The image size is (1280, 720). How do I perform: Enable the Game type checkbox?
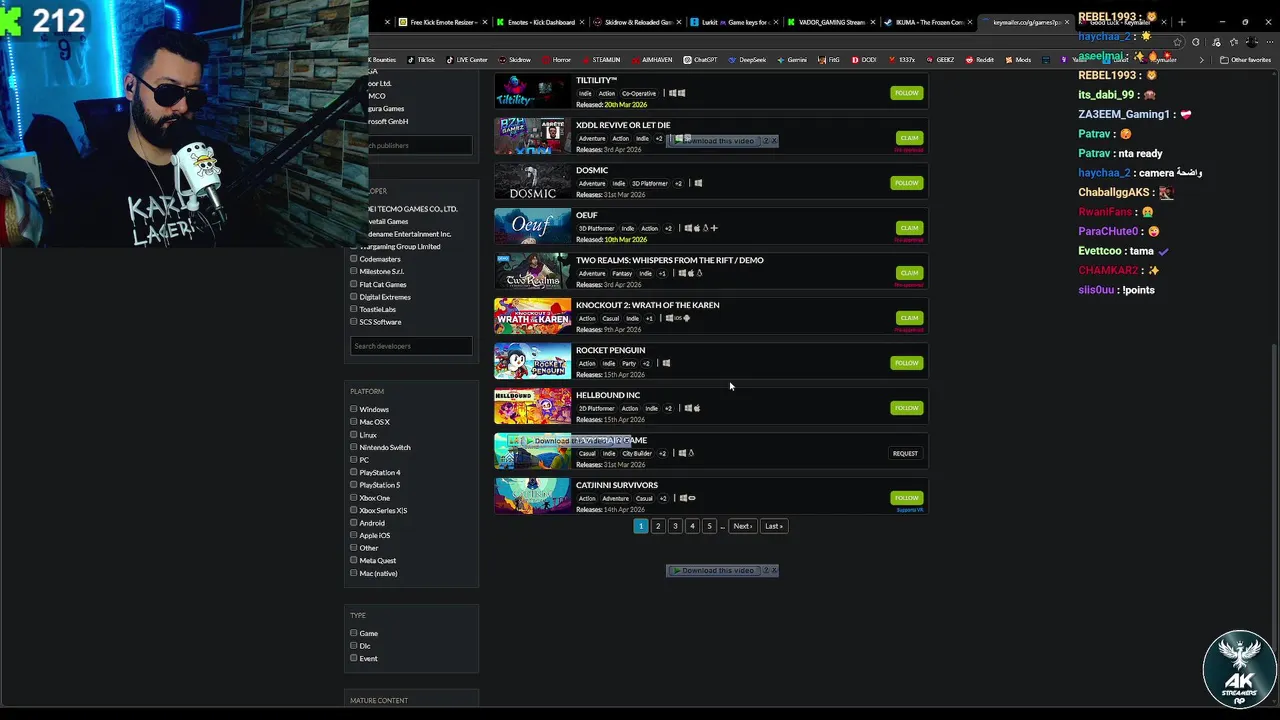pos(353,633)
